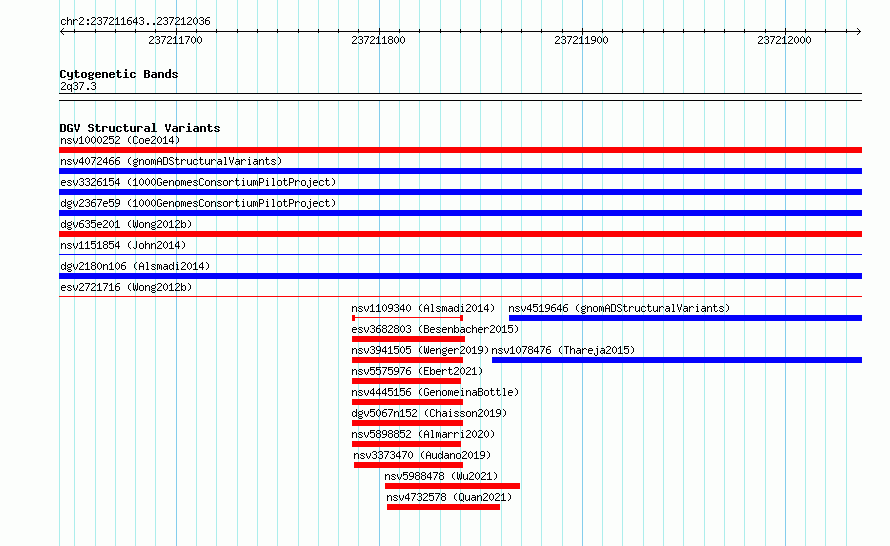Open the dgv2367e59 variant bar

pyautogui.click(x=460, y=213)
